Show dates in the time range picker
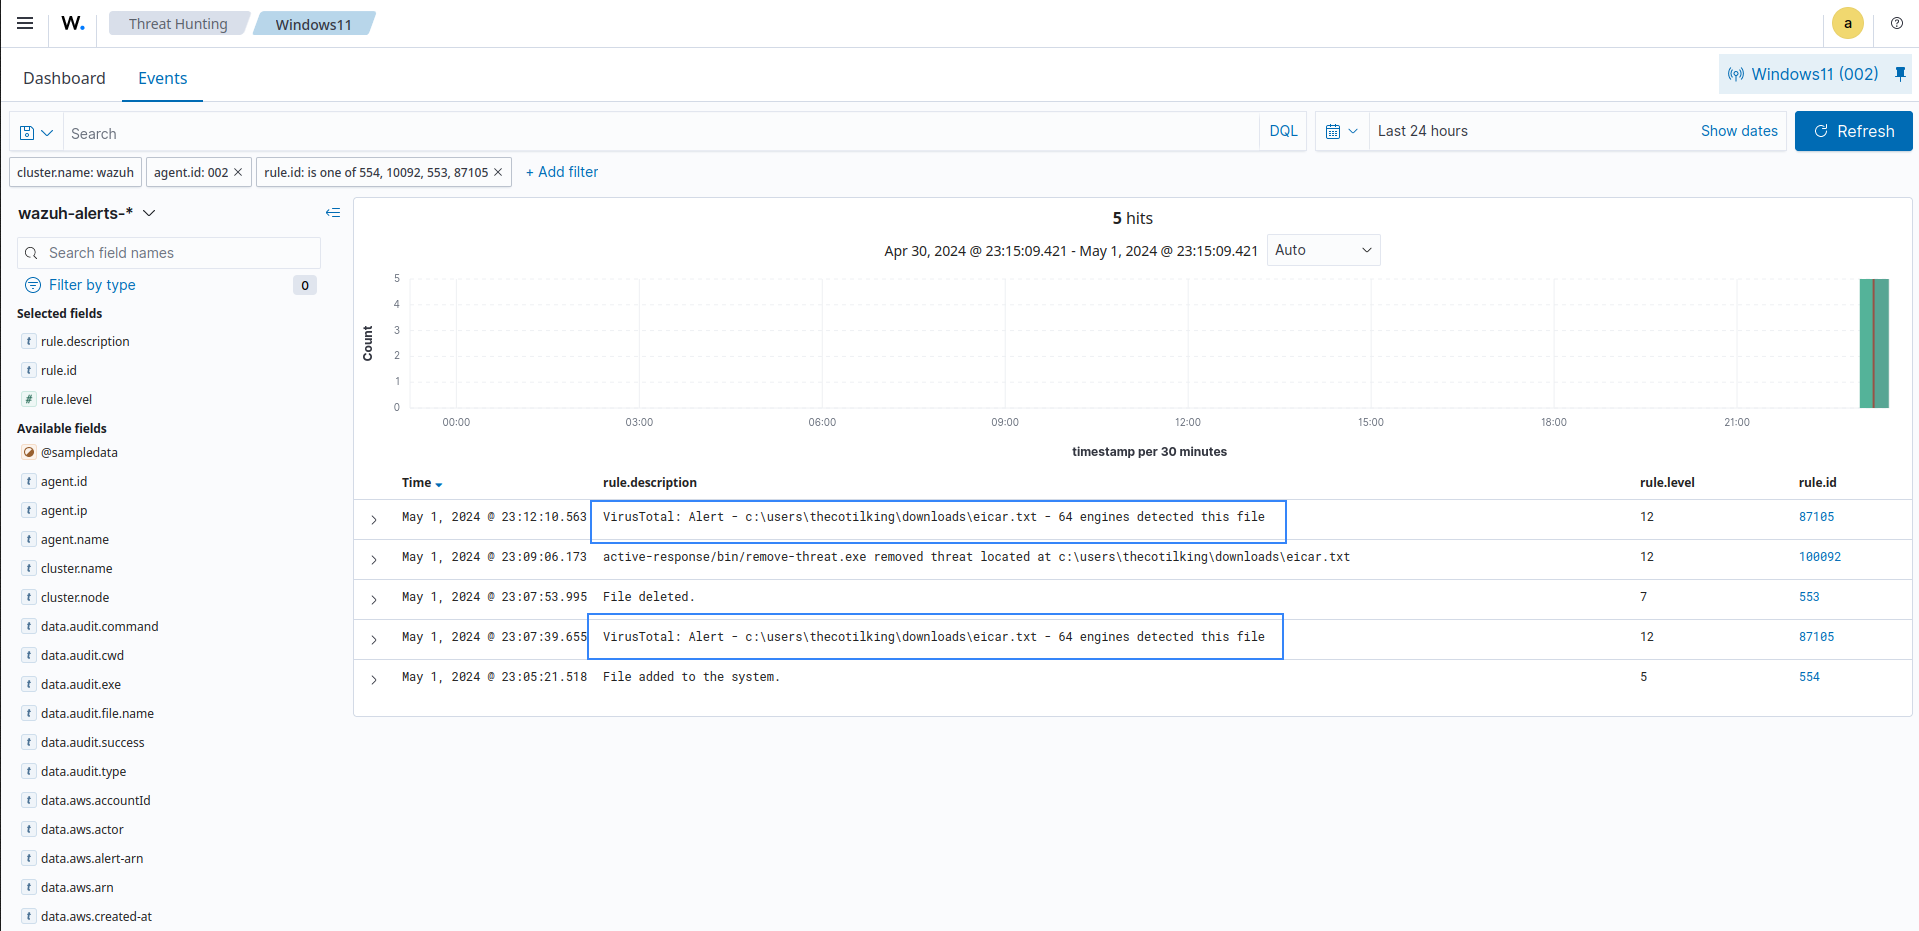The width and height of the screenshot is (1919, 931). click(x=1738, y=131)
